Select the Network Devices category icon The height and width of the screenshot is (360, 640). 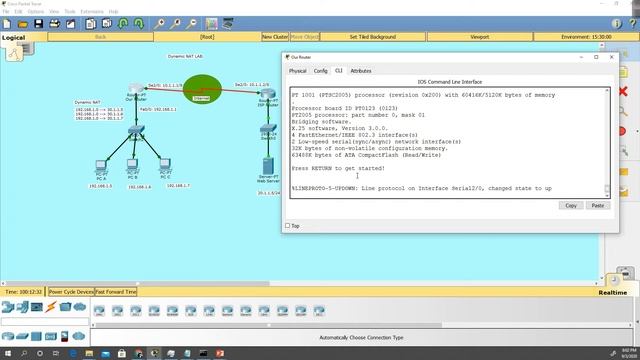pyautogui.click(x=8, y=307)
